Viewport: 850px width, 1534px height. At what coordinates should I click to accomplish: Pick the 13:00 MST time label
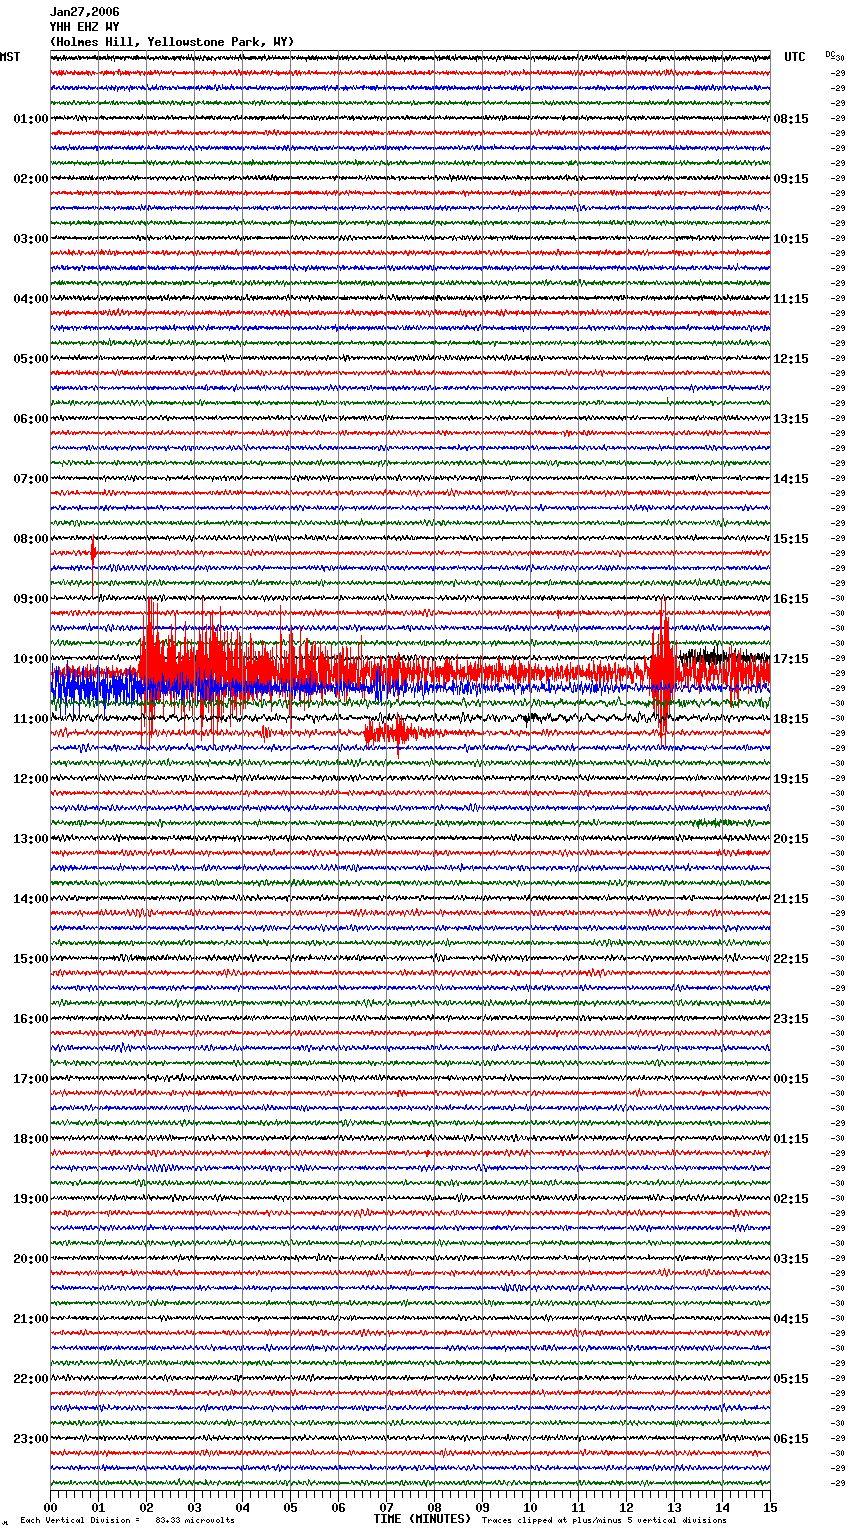tap(30, 839)
